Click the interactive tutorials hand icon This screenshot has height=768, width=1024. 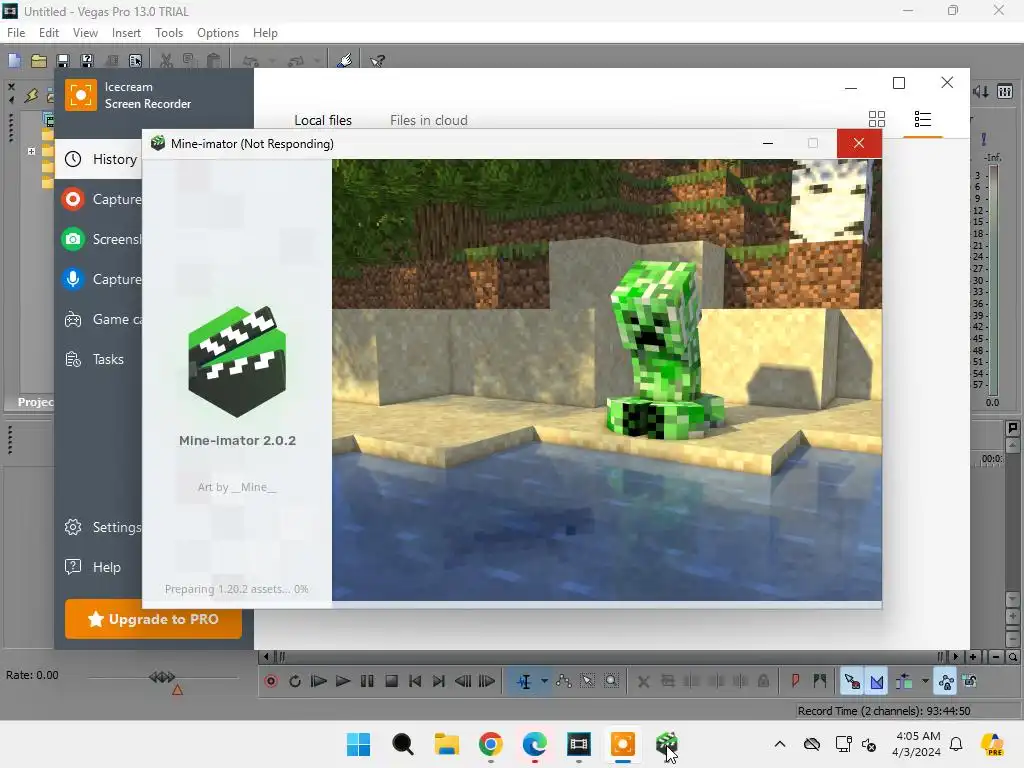345,61
